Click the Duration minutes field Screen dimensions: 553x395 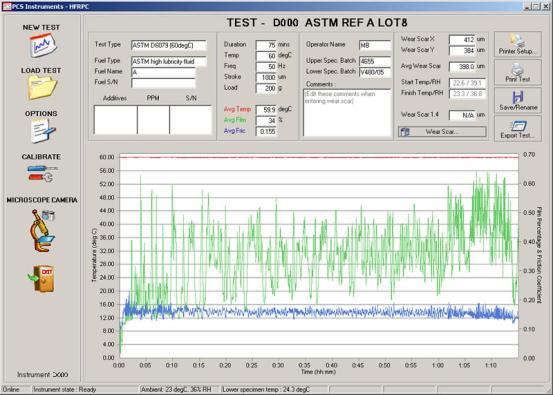(266, 45)
